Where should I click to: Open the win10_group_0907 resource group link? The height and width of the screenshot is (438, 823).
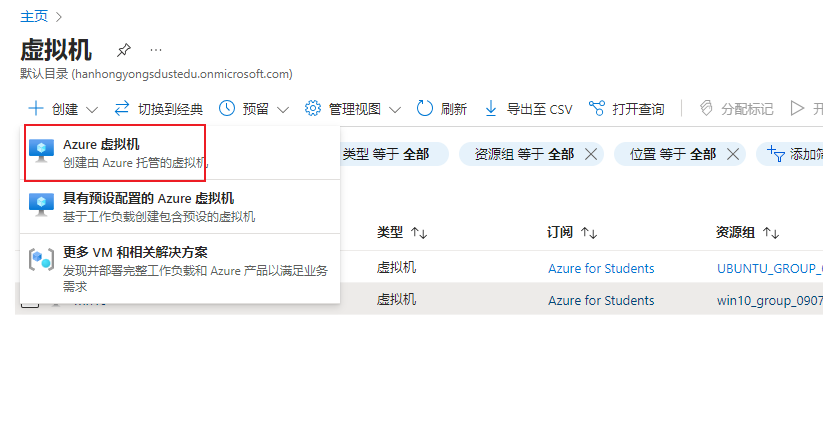click(x=769, y=300)
